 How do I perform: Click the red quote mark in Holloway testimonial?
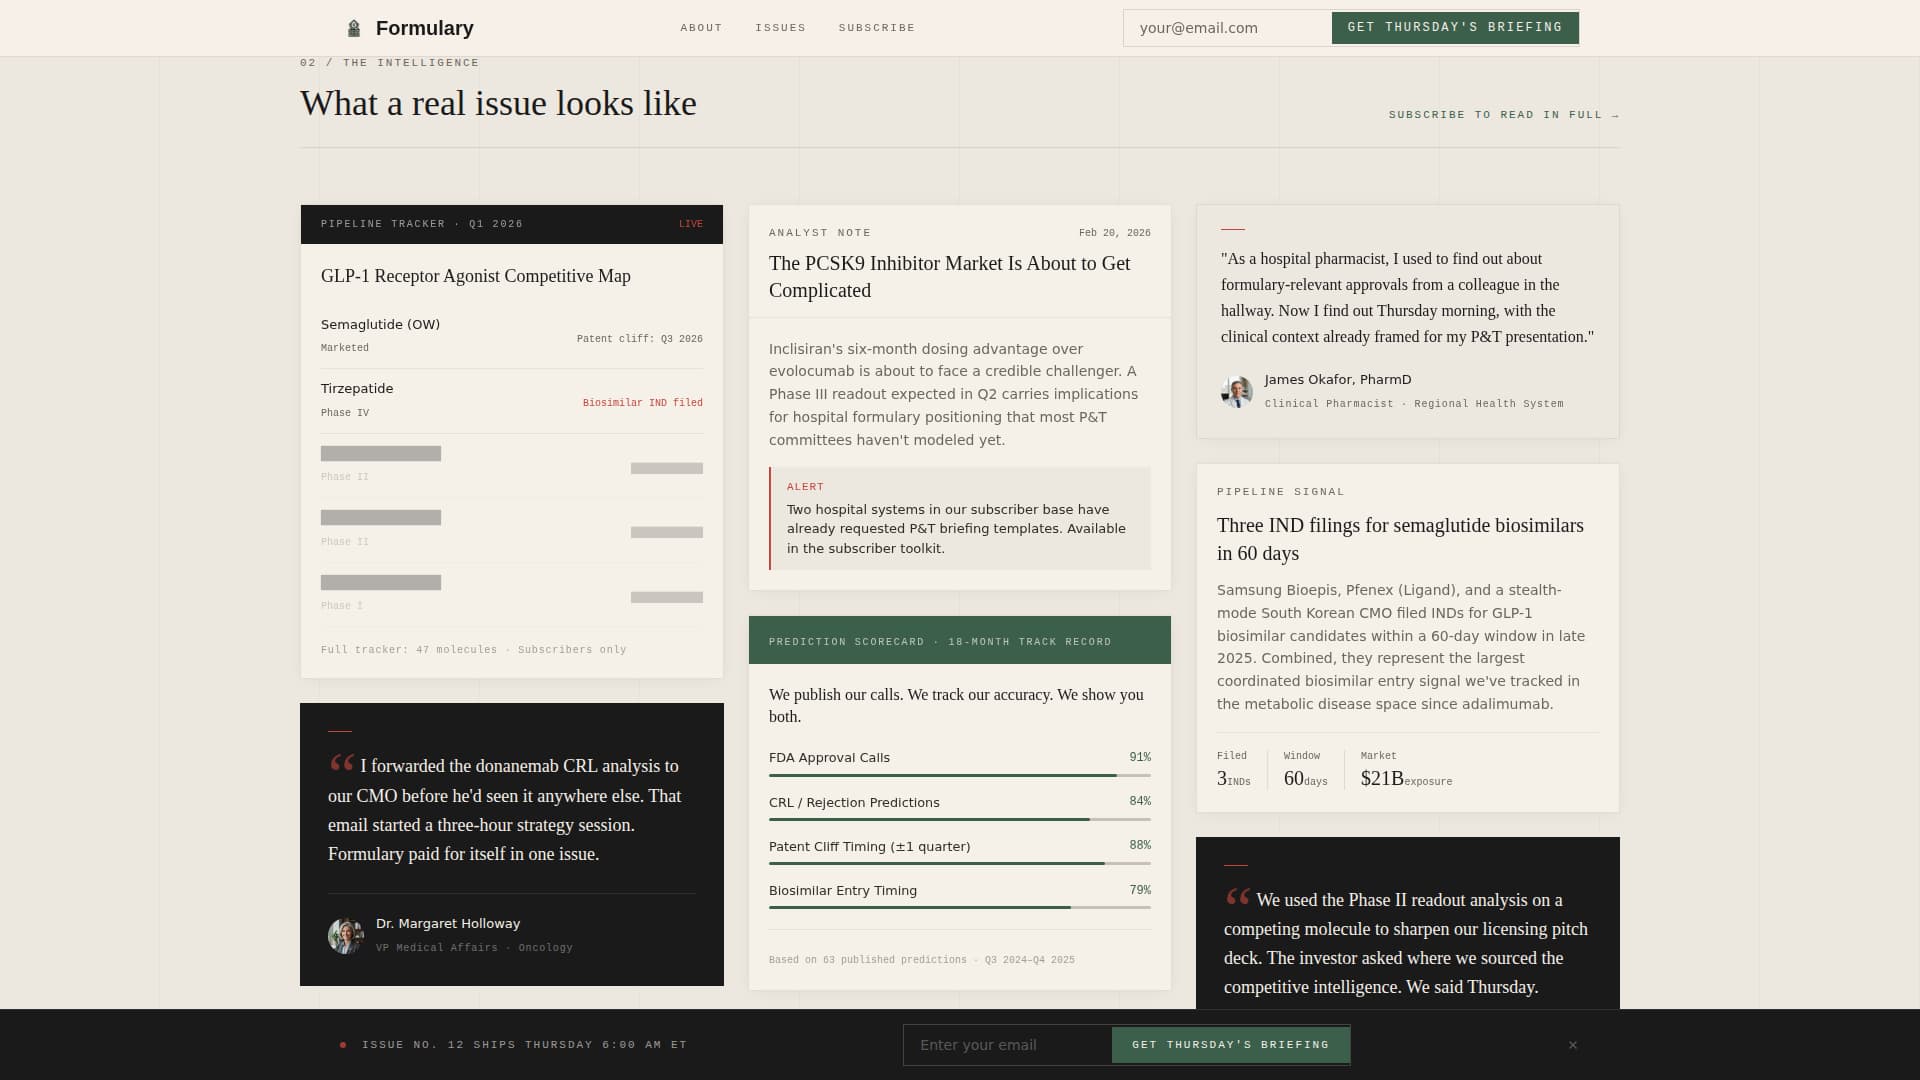click(x=341, y=763)
